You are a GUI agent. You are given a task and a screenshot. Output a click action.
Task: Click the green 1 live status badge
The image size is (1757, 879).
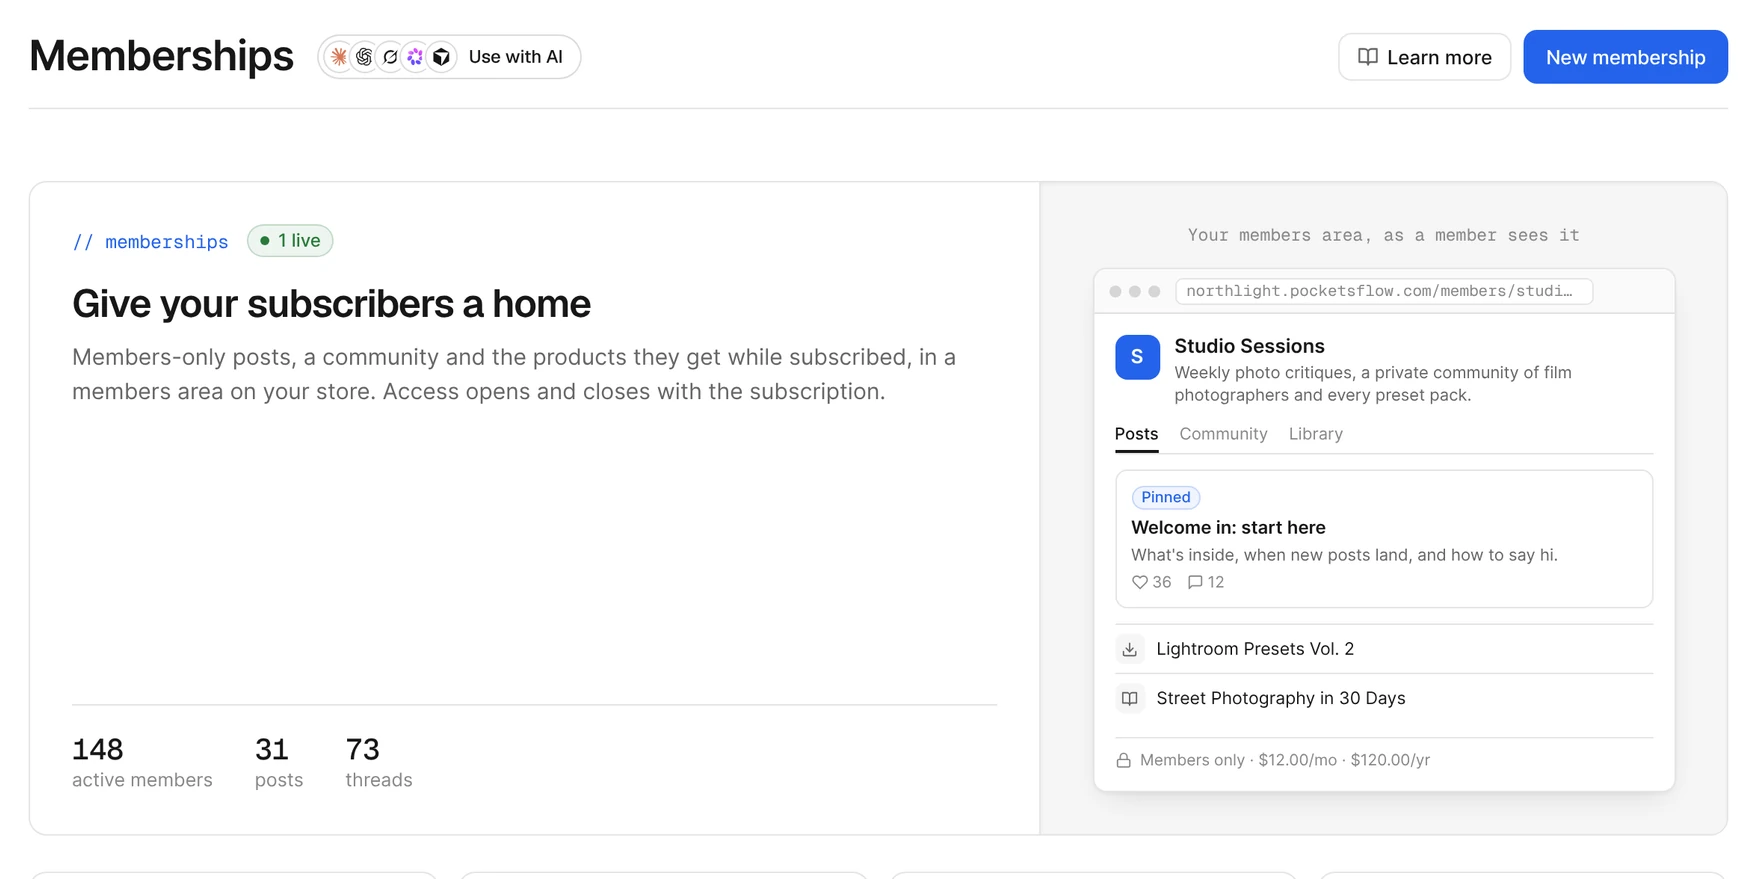[290, 241]
